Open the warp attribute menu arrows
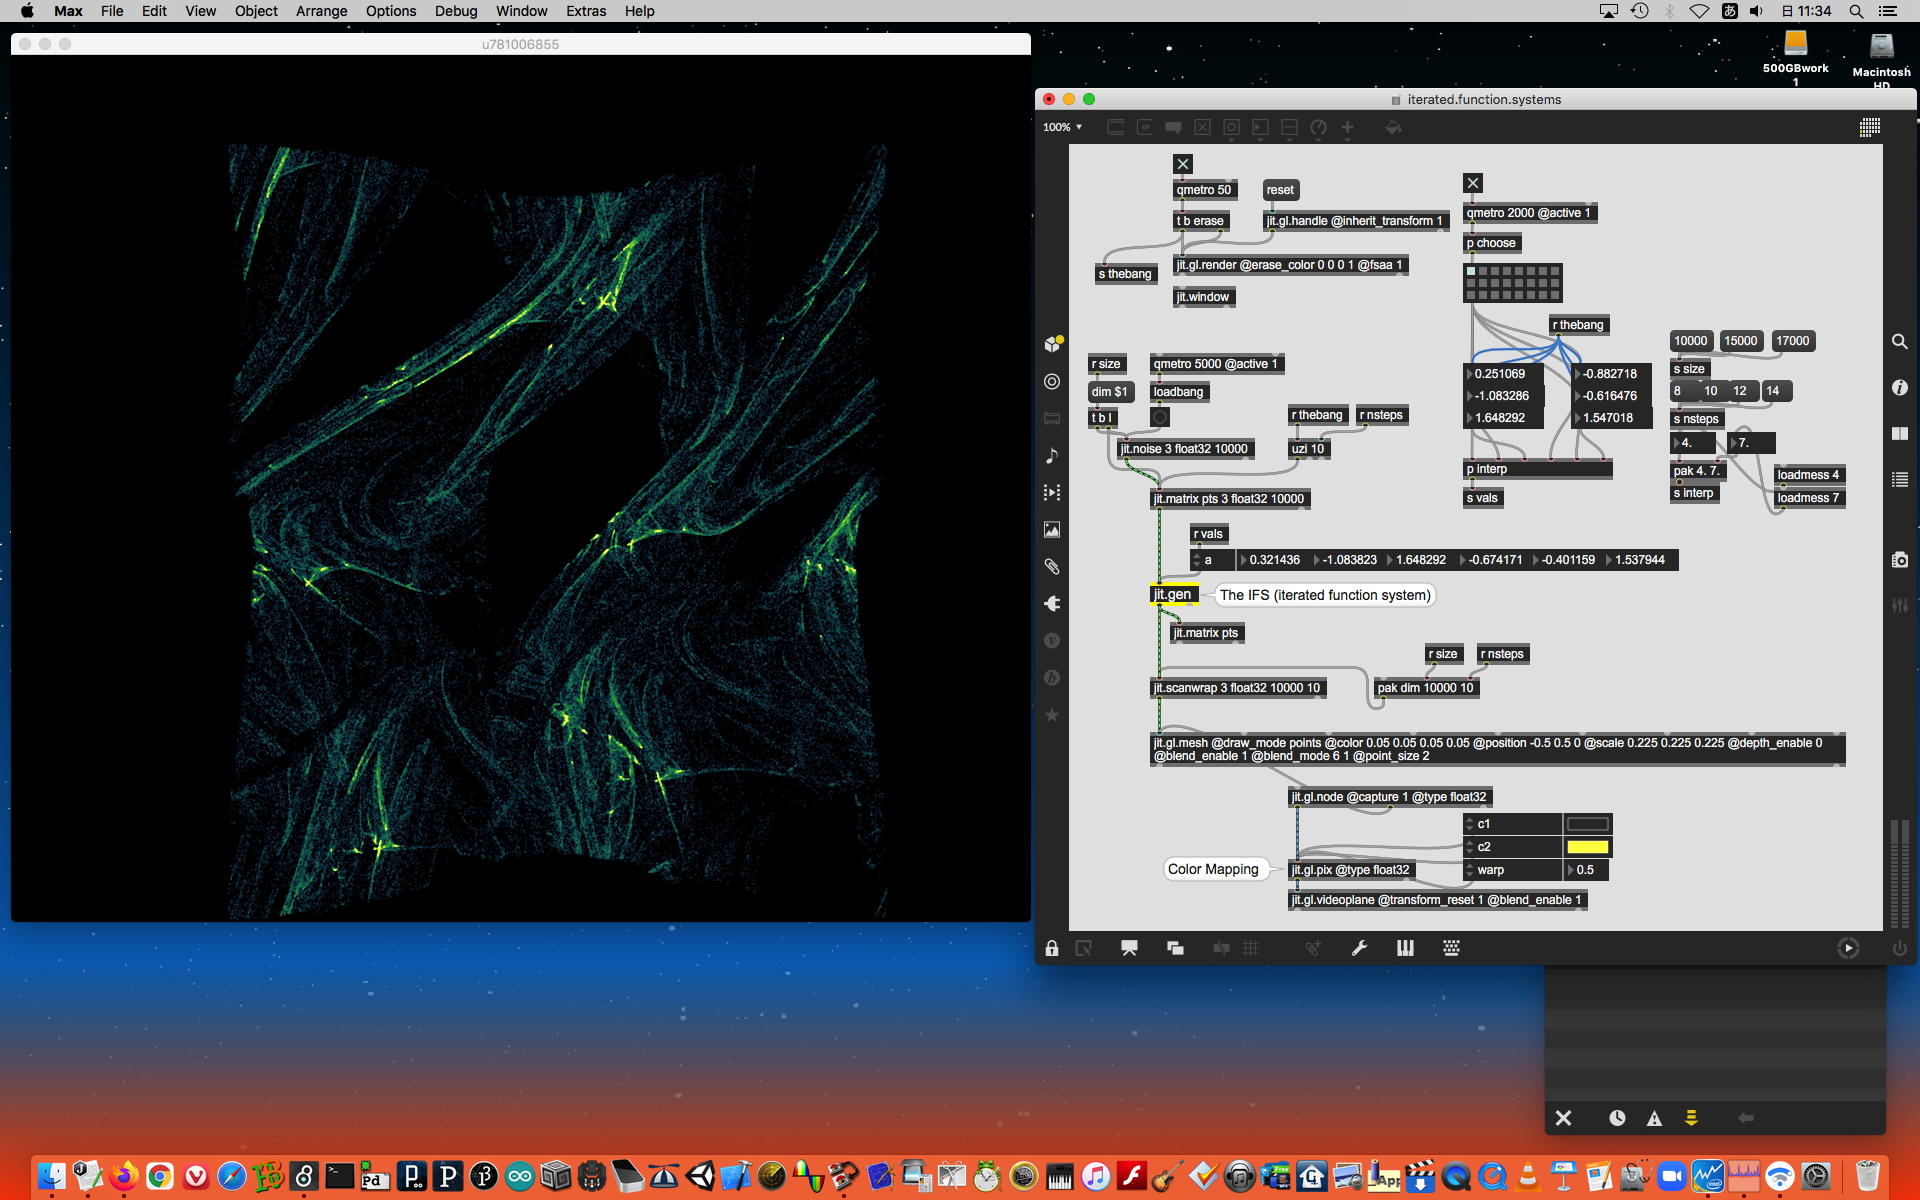The image size is (1920, 1200). [x=1469, y=870]
